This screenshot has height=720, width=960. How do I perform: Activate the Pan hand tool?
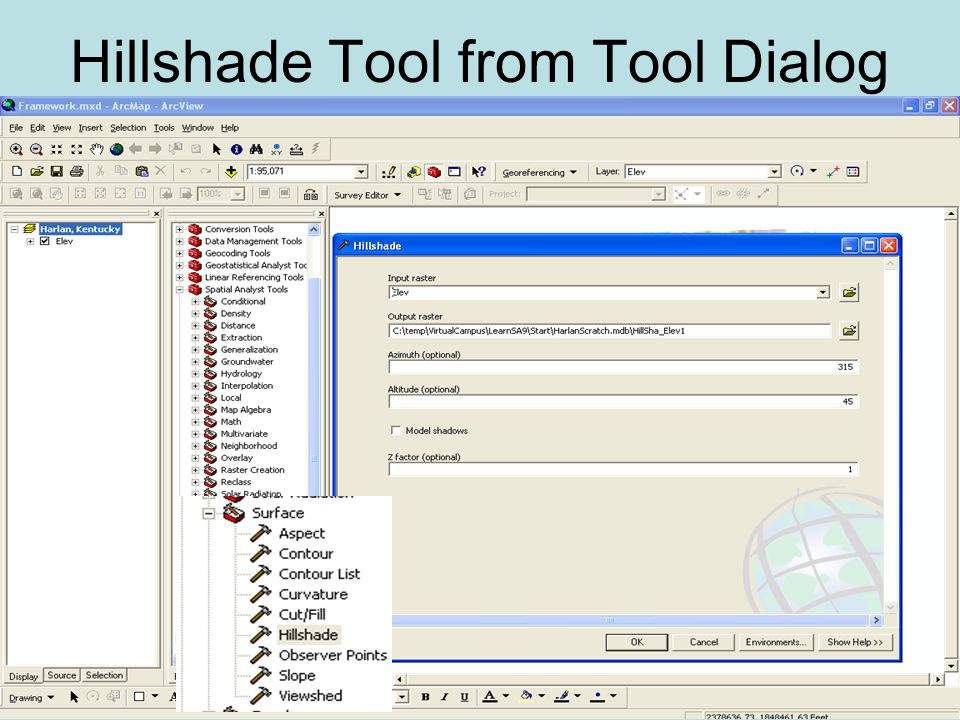pos(96,149)
